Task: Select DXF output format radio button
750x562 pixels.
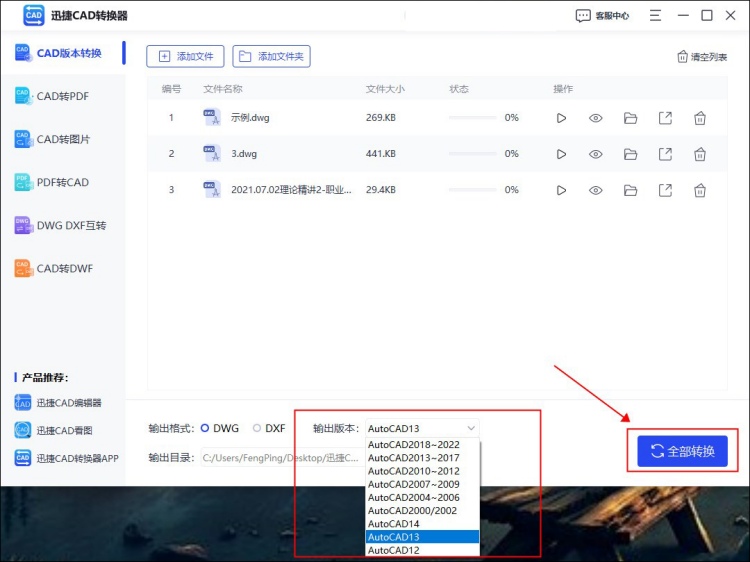Action: pyautogui.click(x=257, y=428)
